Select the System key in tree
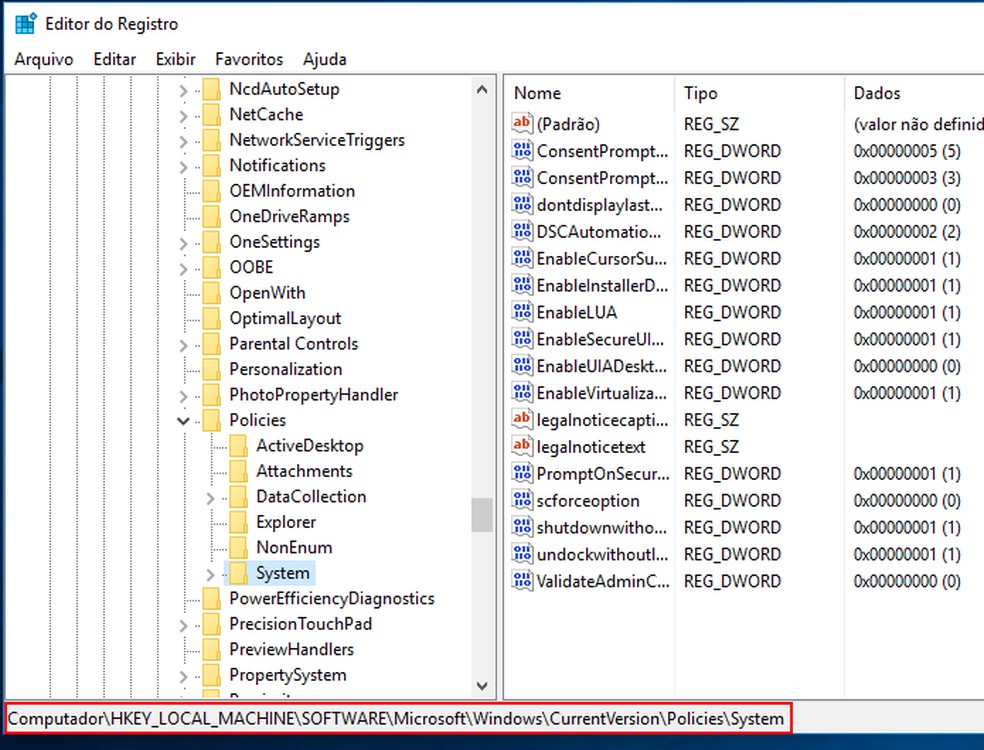 282,573
